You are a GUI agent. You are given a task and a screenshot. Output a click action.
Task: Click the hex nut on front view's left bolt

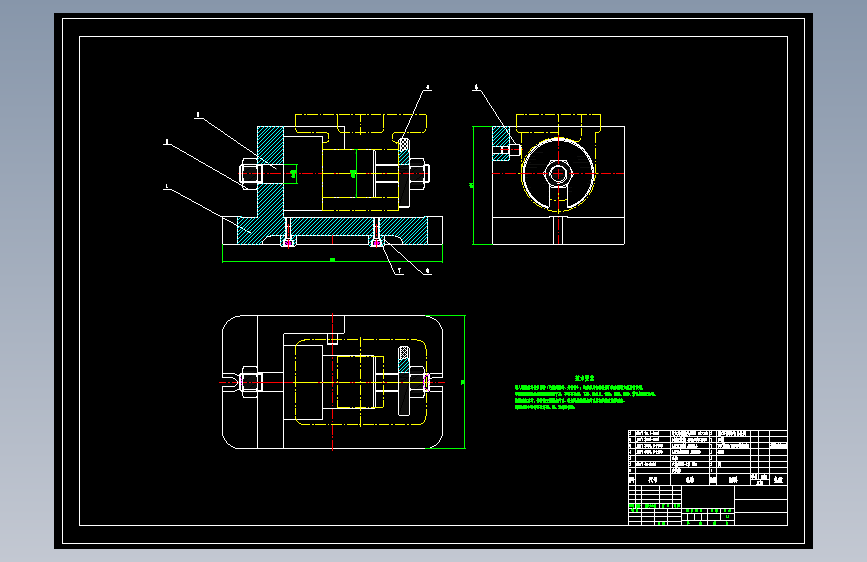tap(250, 174)
